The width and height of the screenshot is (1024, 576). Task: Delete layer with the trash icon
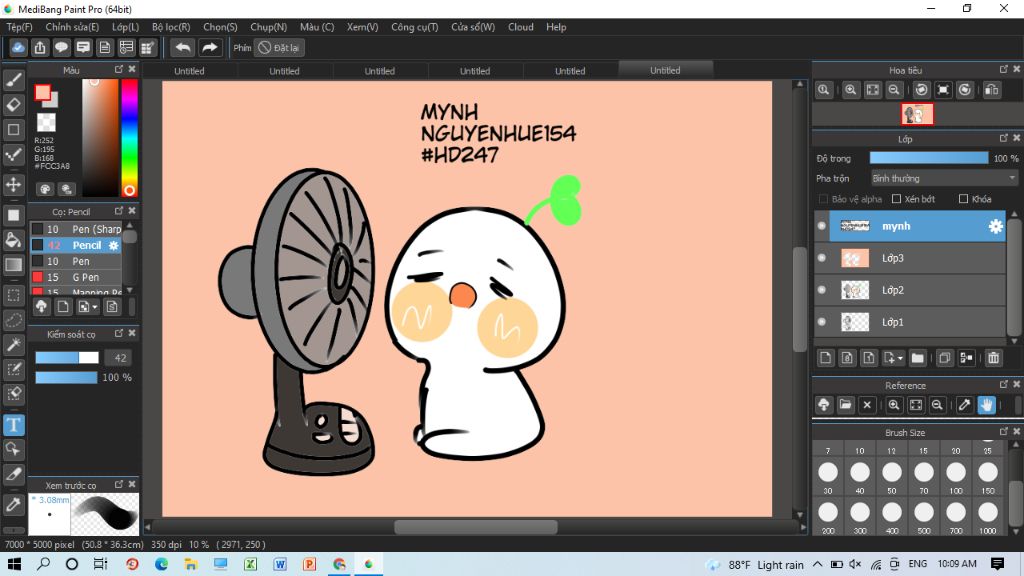tap(993, 358)
